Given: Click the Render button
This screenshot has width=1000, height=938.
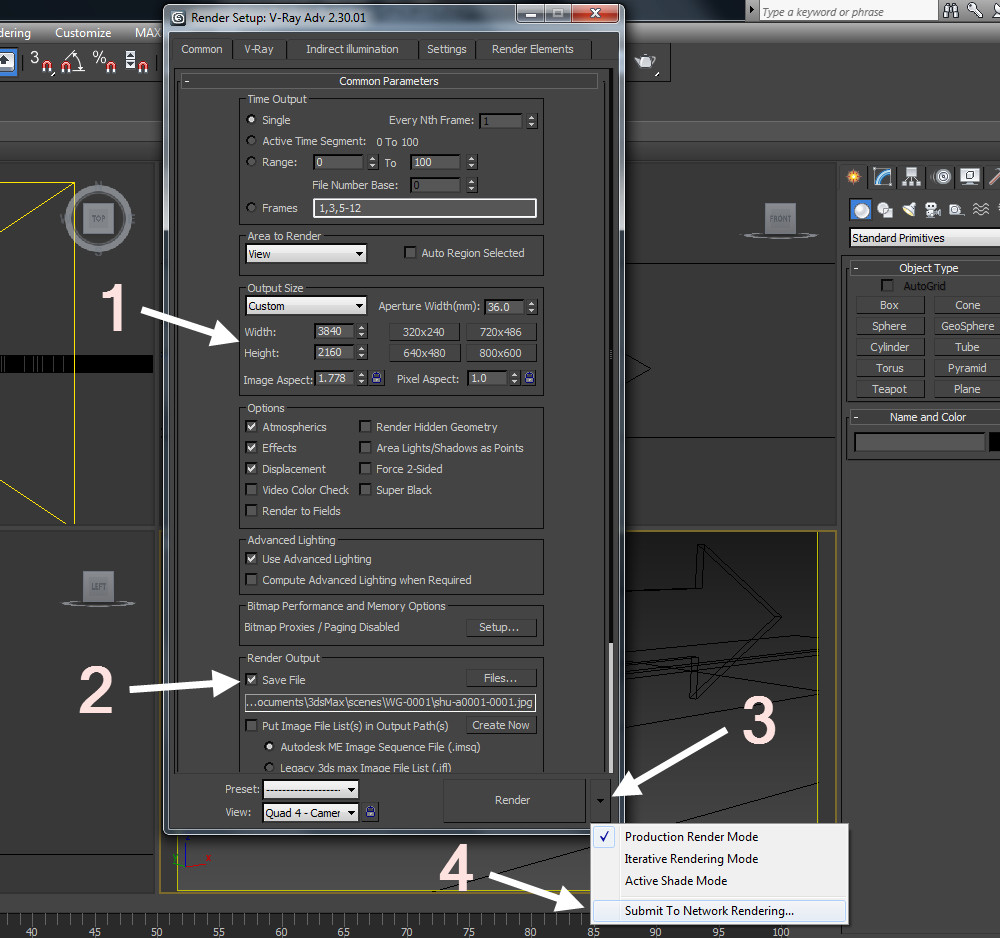Looking at the screenshot, I should [513, 800].
